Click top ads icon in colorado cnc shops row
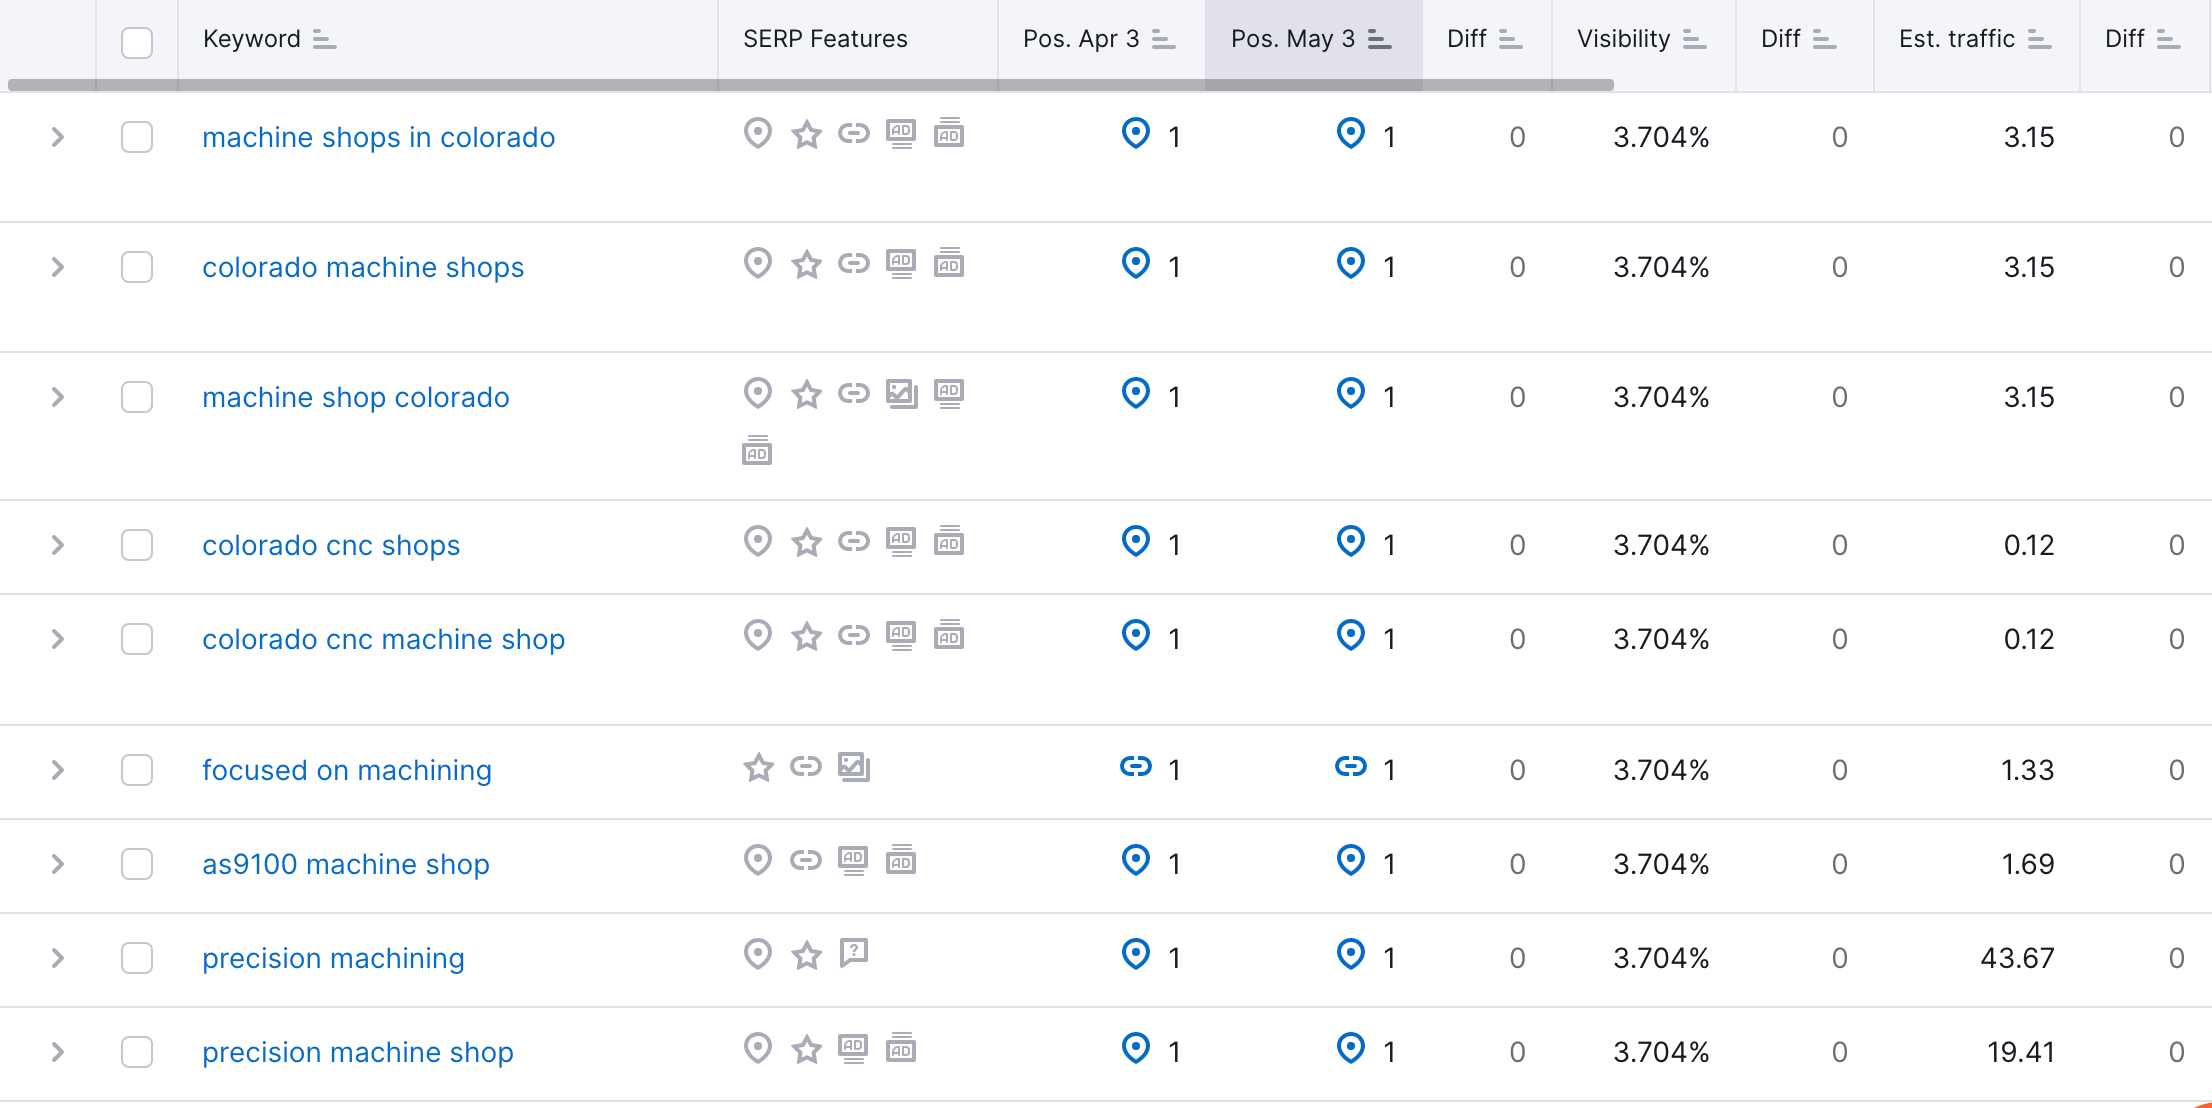Screen dimensions: 2212x1108 tap(901, 541)
